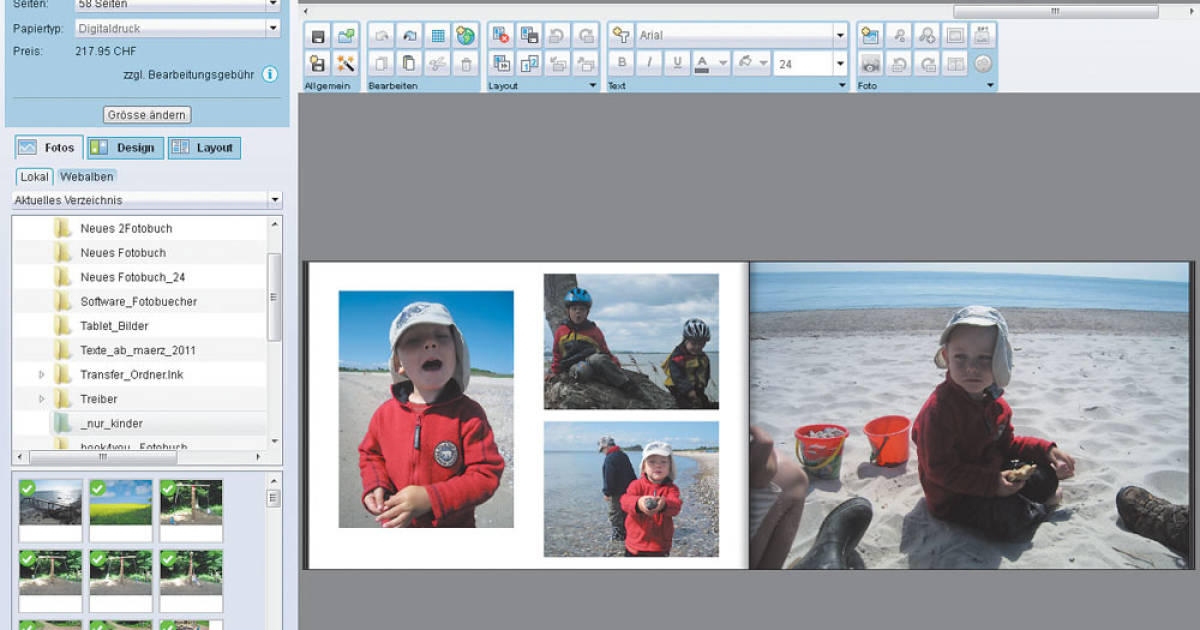Expand the Transfer_Ordner.lnk tree node
Image resolution: width=1200 pixels, height=630 pixels.
(41, 374)
